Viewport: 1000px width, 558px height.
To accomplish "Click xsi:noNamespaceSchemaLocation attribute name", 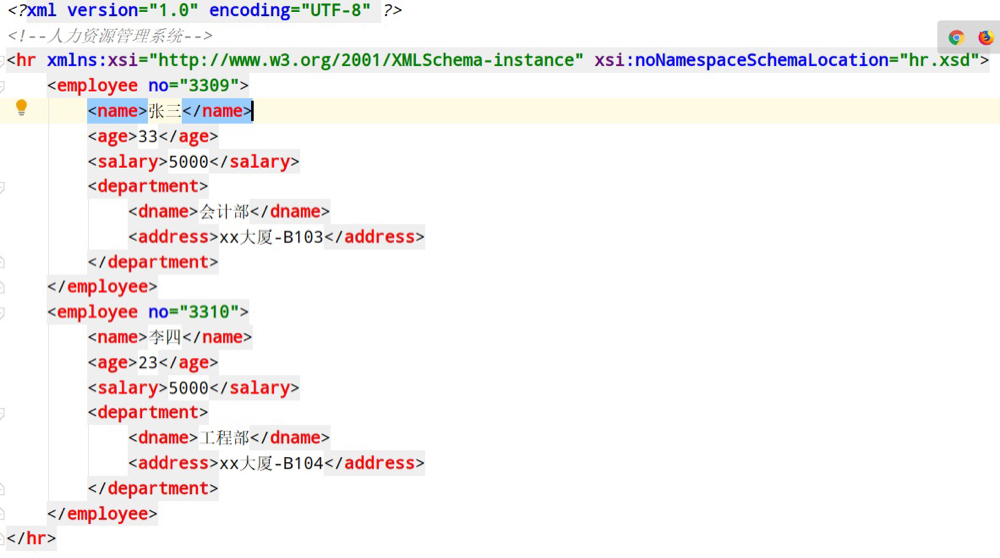I will (742, 60).
